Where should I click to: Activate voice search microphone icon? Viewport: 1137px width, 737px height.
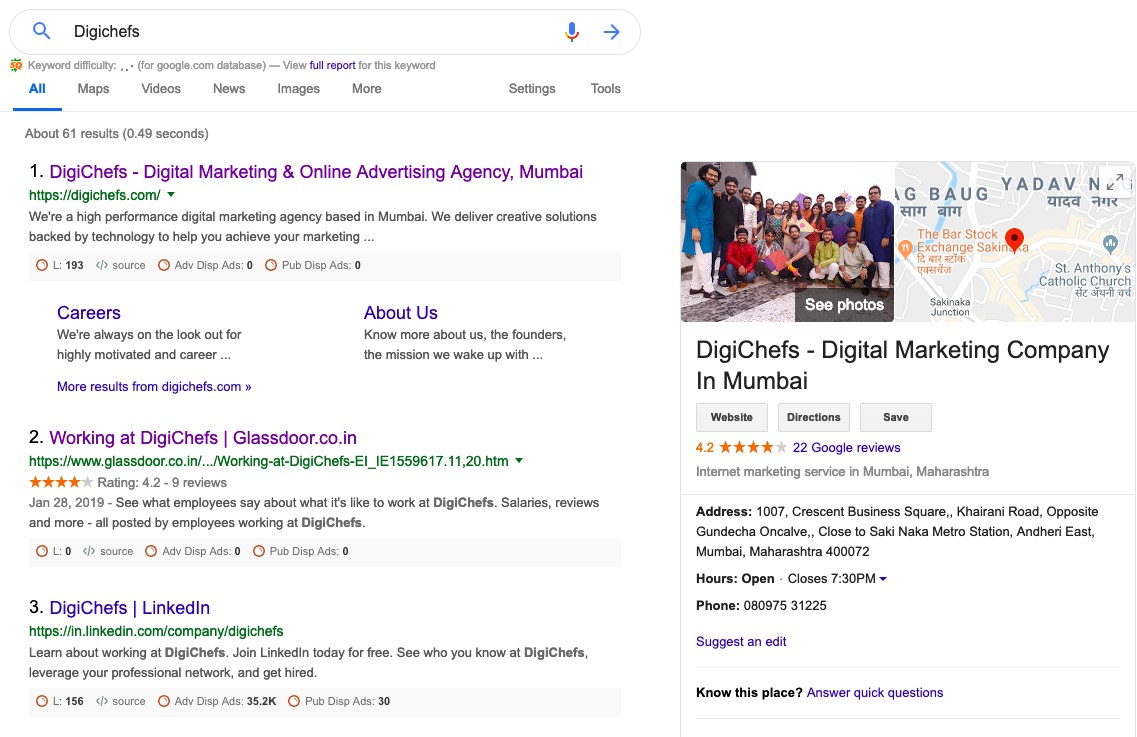point(572,32)
